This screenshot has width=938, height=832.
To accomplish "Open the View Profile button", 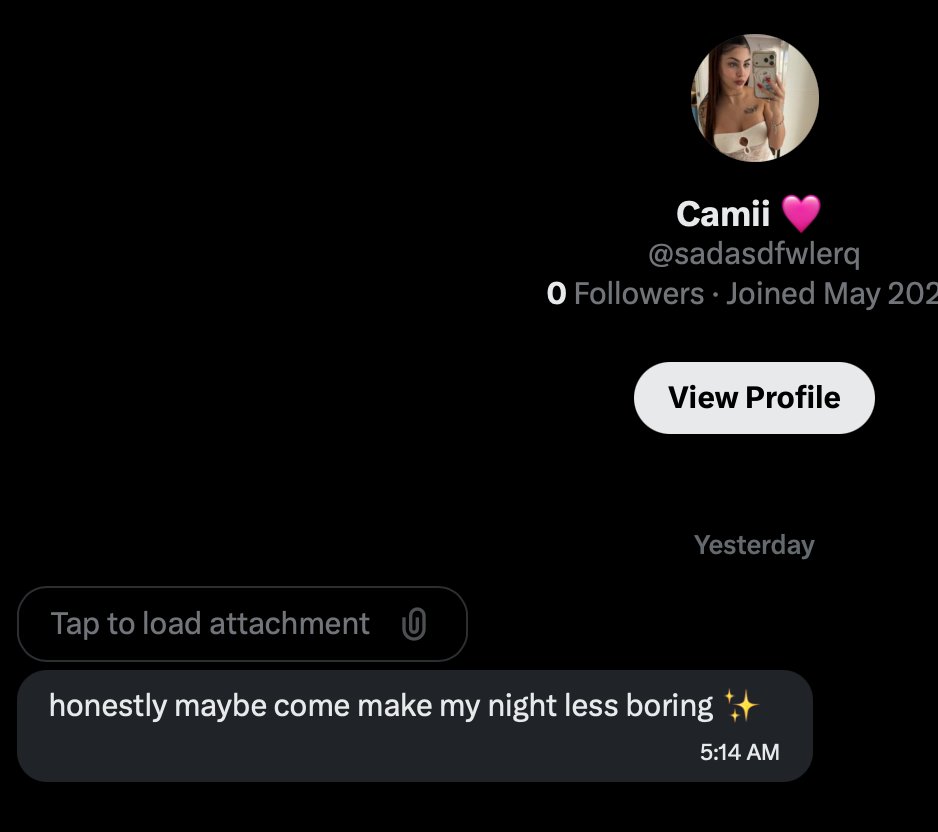I will [754, 398].
